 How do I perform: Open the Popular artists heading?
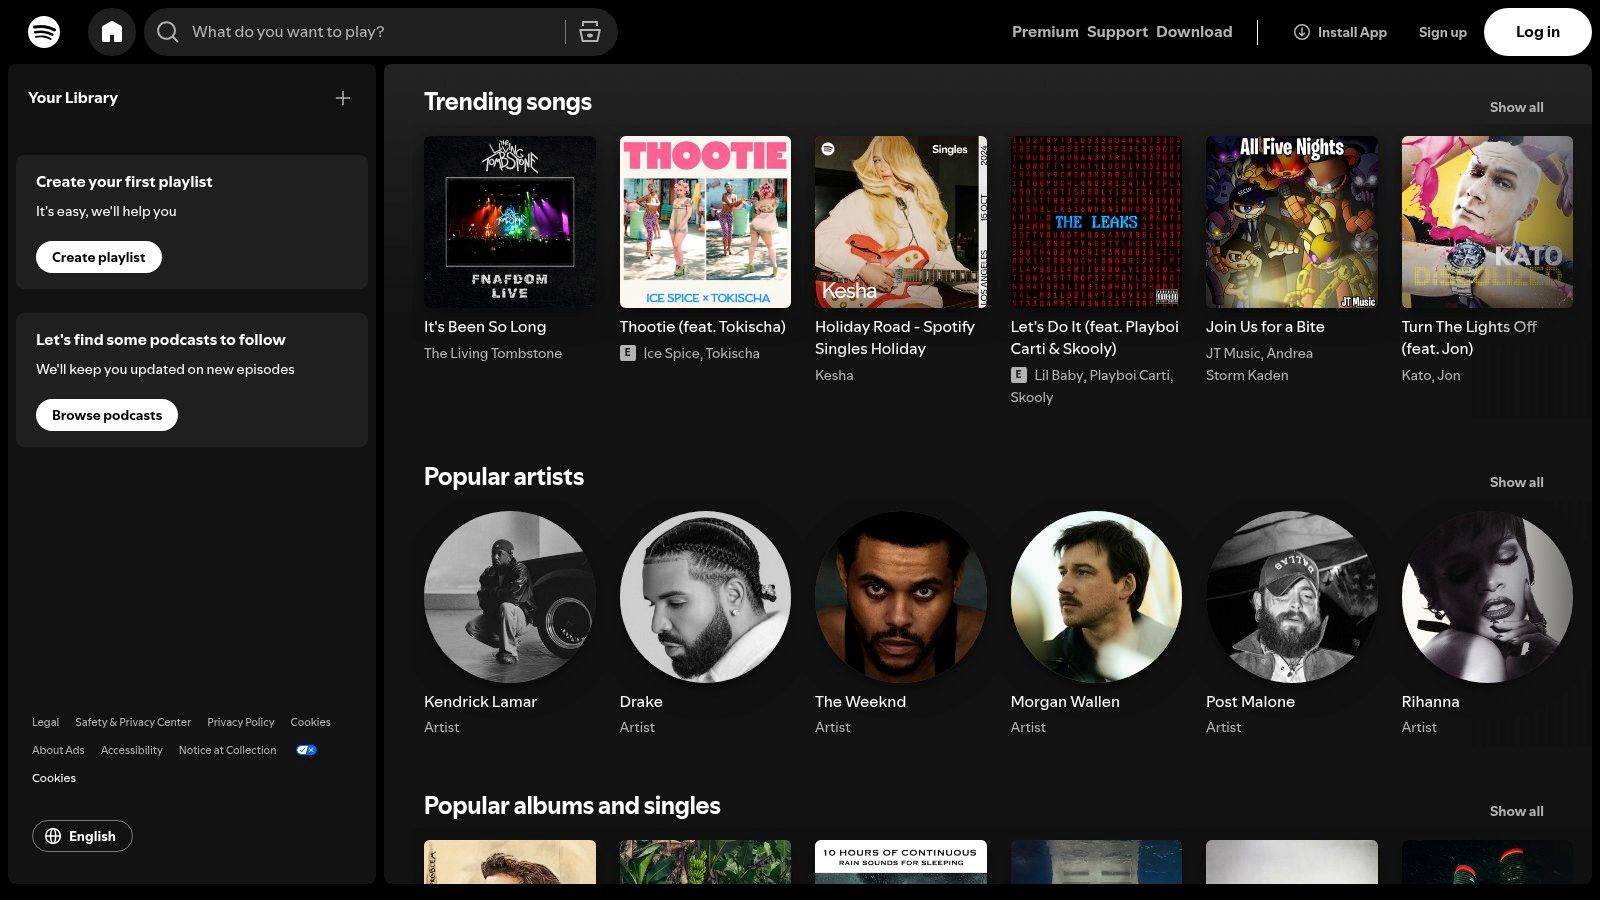pyautogui.click(x=504, y=477)
